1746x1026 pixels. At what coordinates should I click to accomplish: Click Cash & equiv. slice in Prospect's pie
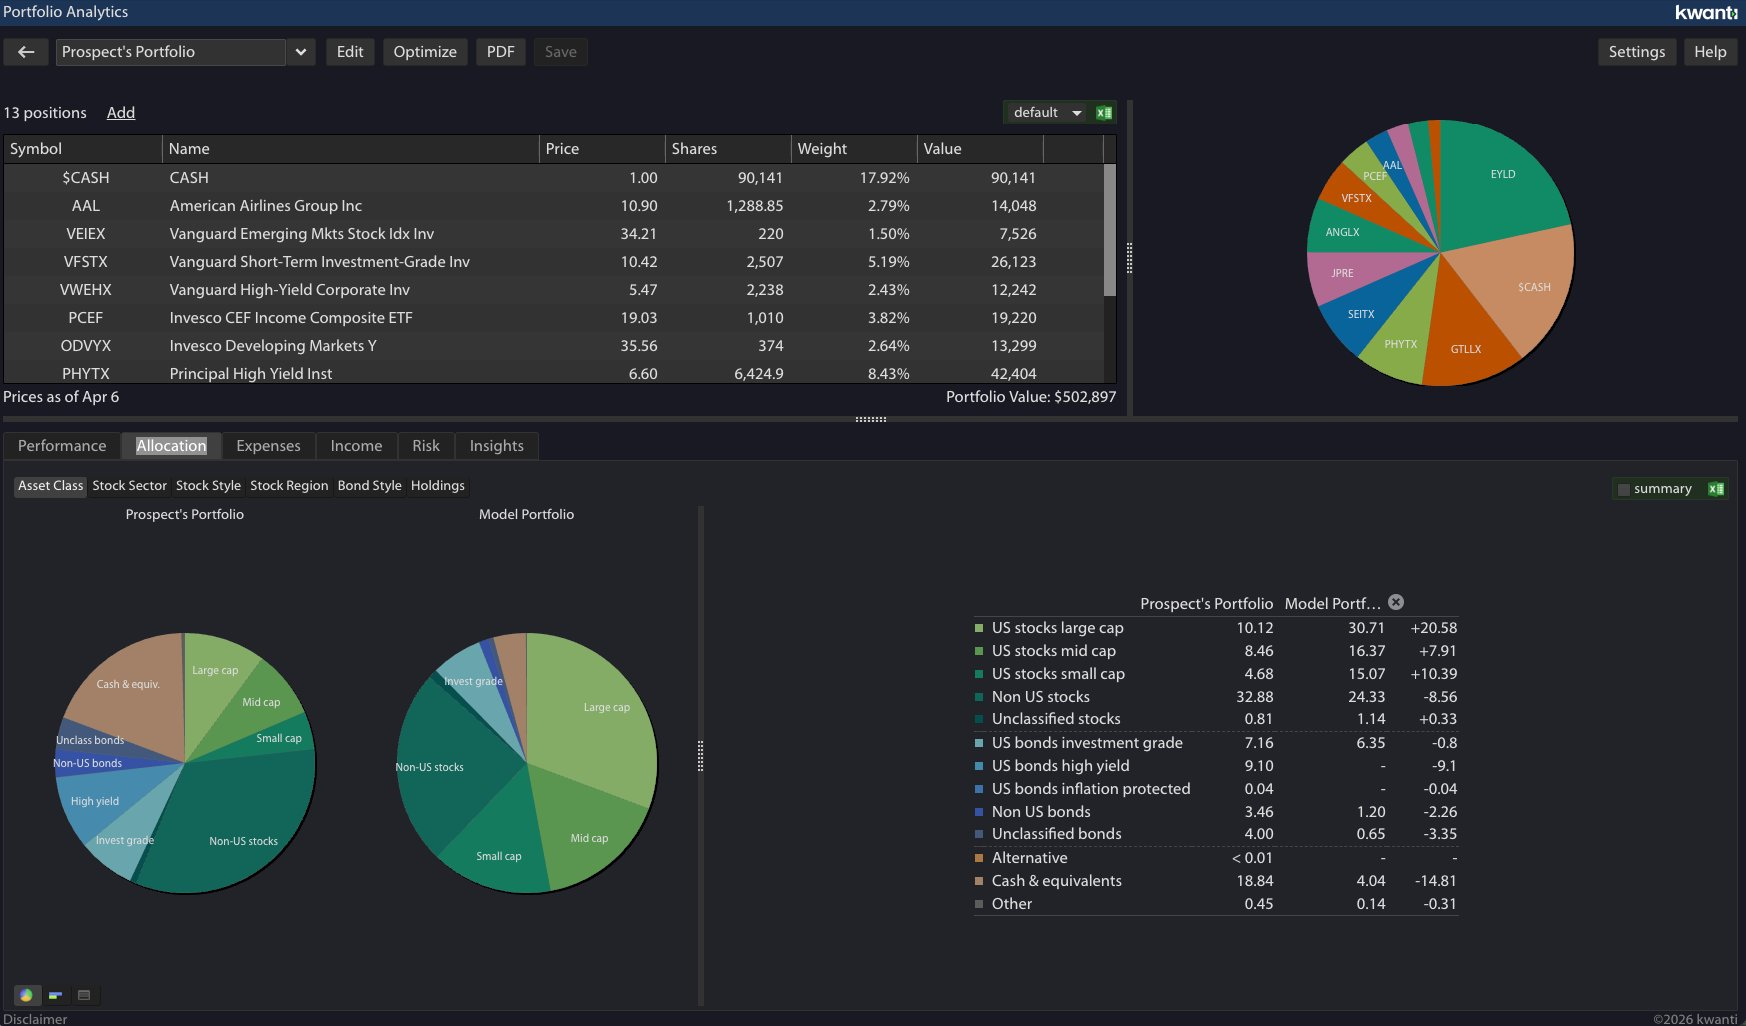[x=128, y=684]
